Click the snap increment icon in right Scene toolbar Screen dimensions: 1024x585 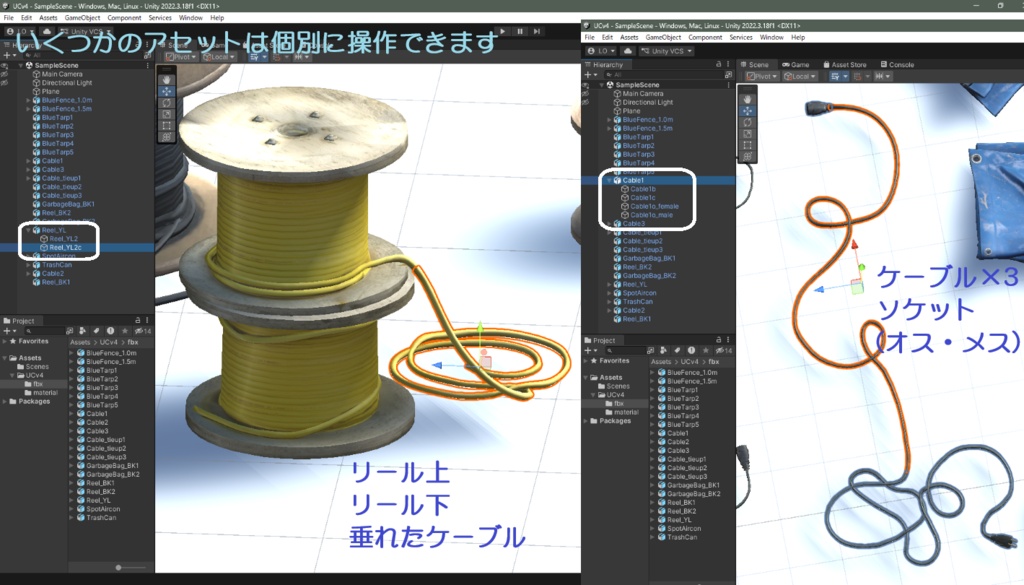click(x=881, y=76)
